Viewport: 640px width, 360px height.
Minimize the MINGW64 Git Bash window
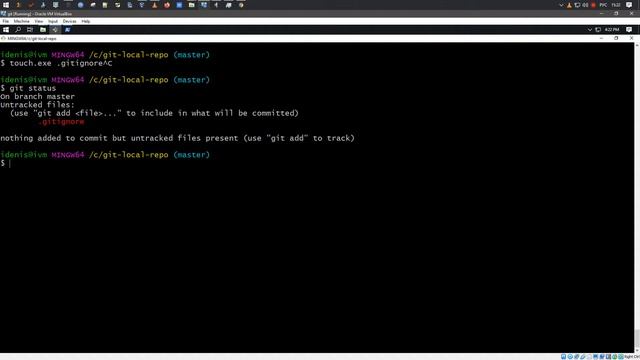[601, 38]
